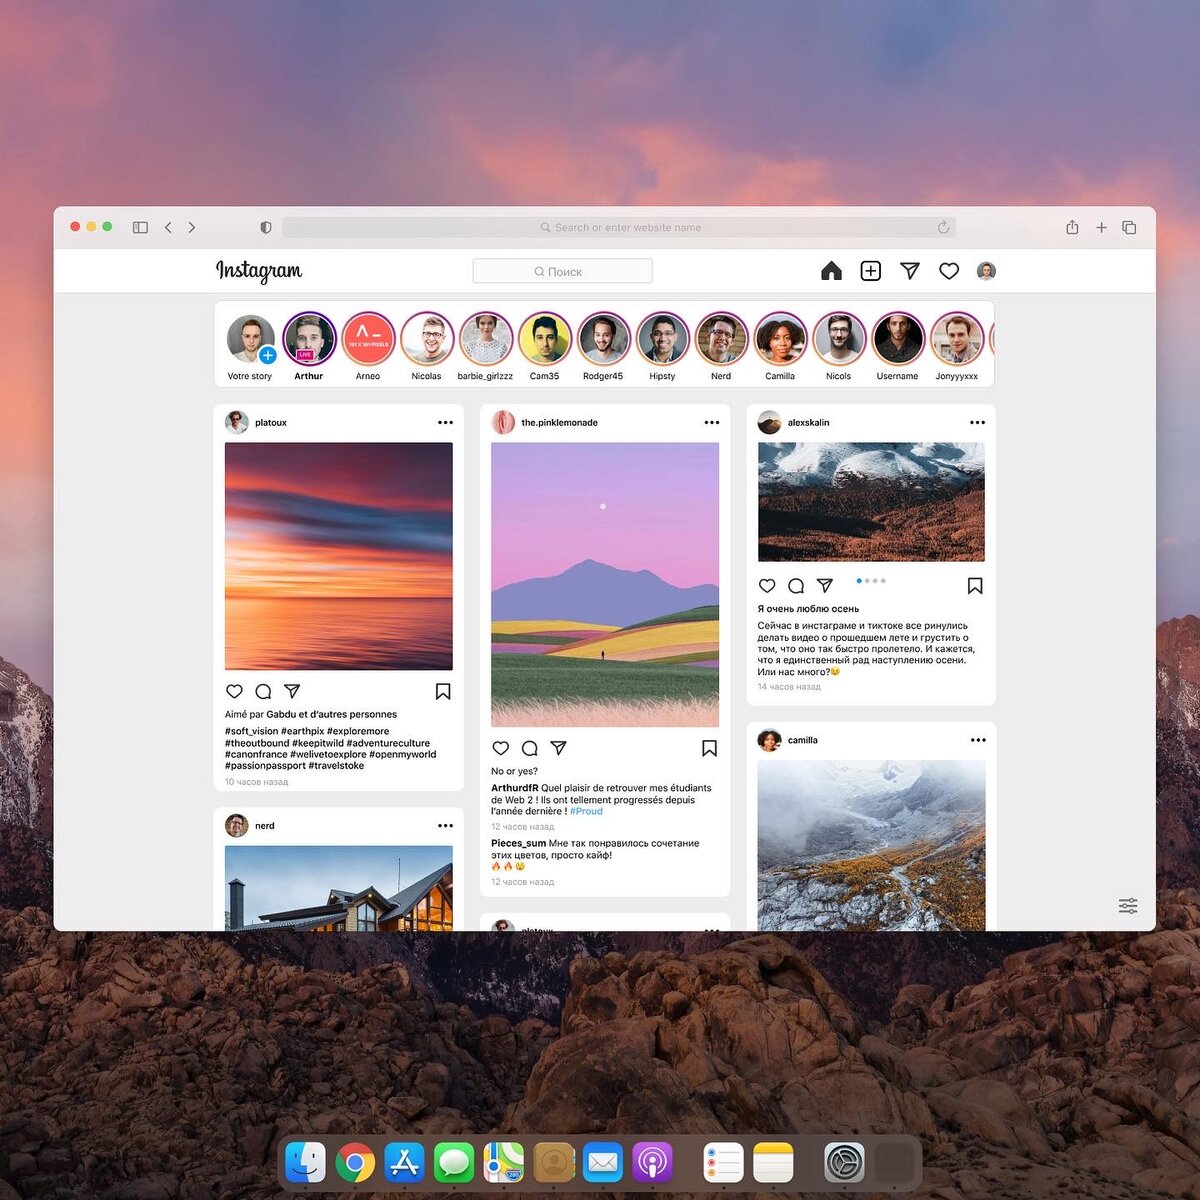The image size is (1200, 1200).
Task: View Arthur's live story
Action: click(x=309, y=339)
